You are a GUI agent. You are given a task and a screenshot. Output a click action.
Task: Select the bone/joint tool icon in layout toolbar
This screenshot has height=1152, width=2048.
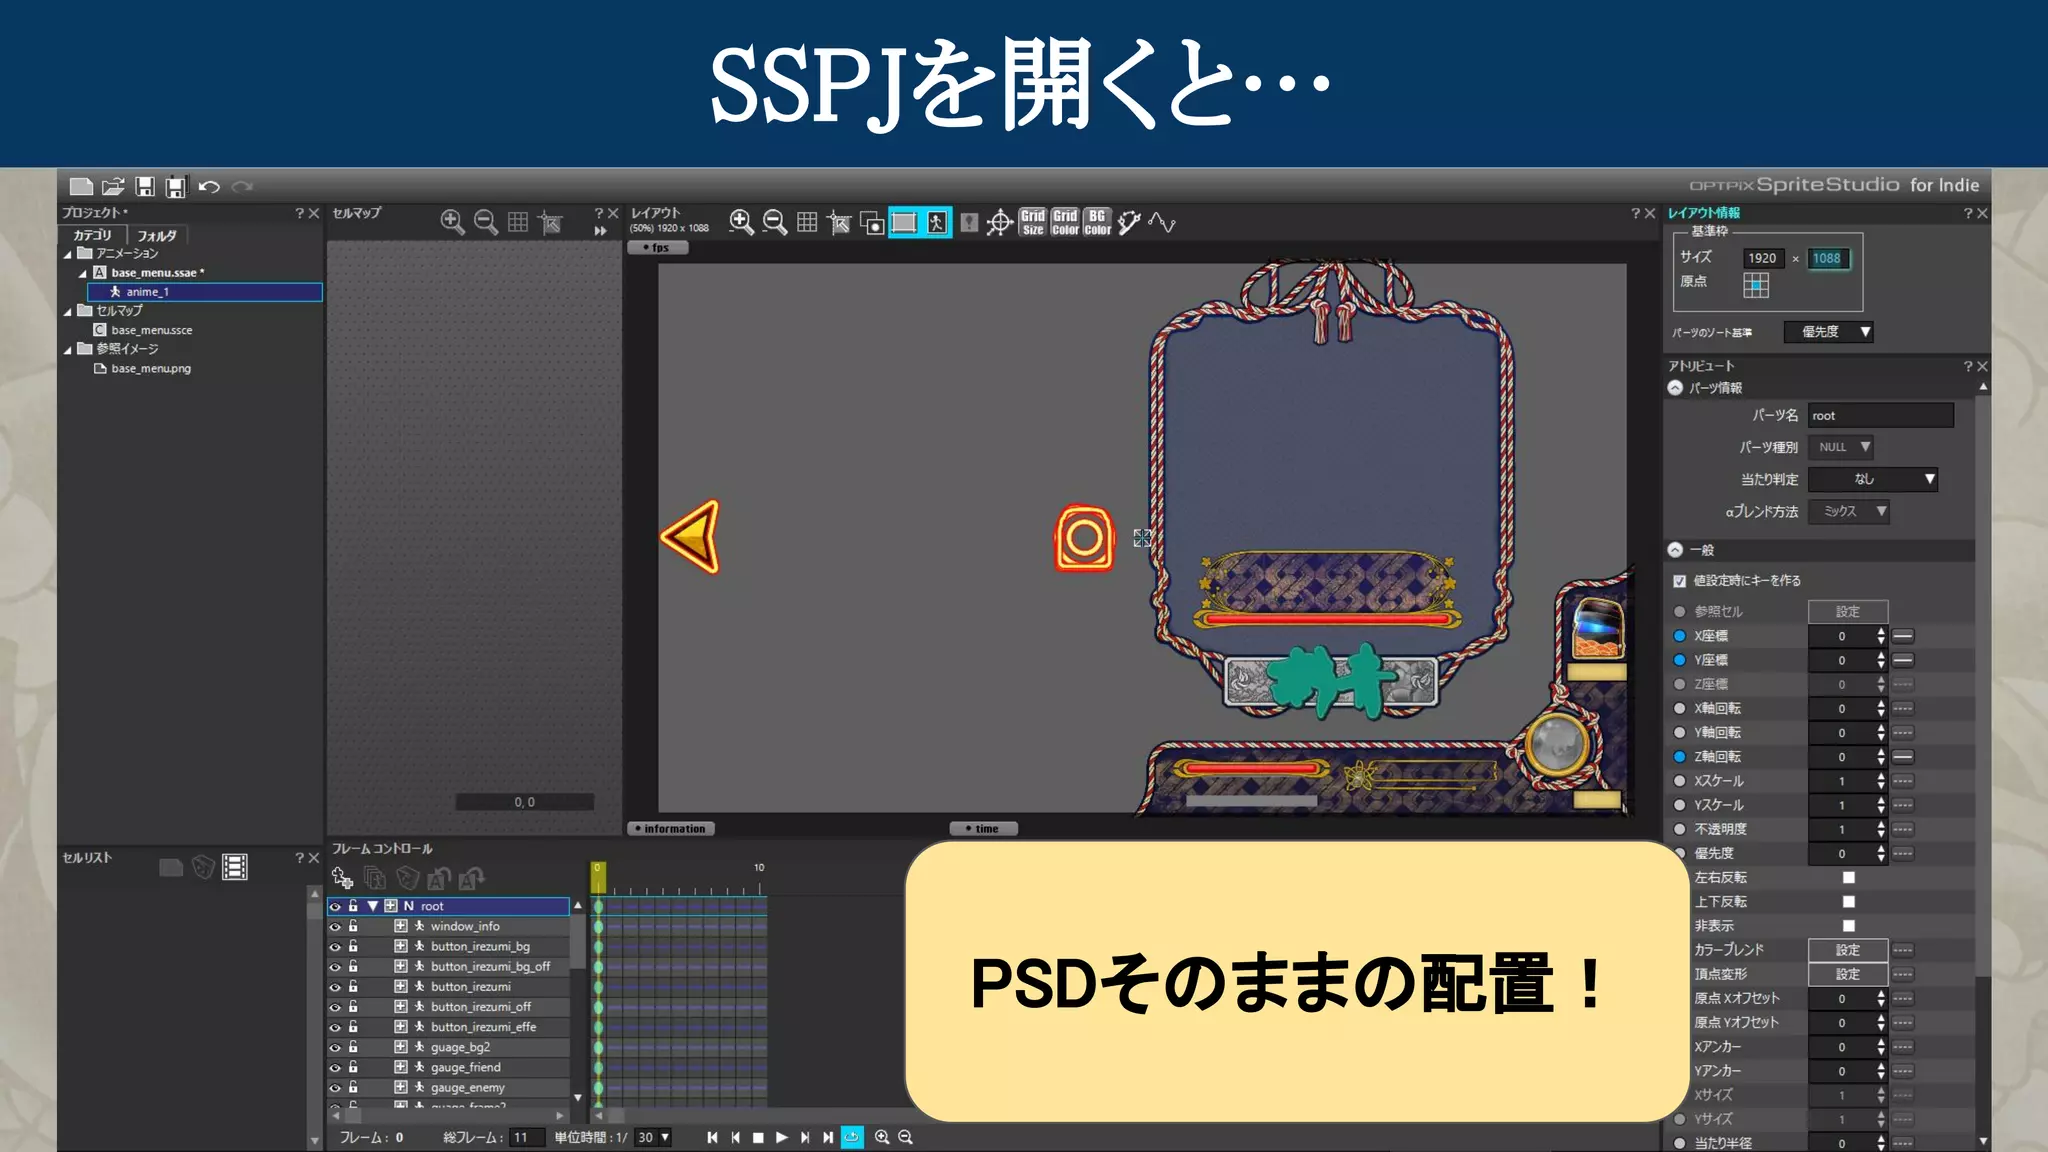point(1129,222)
